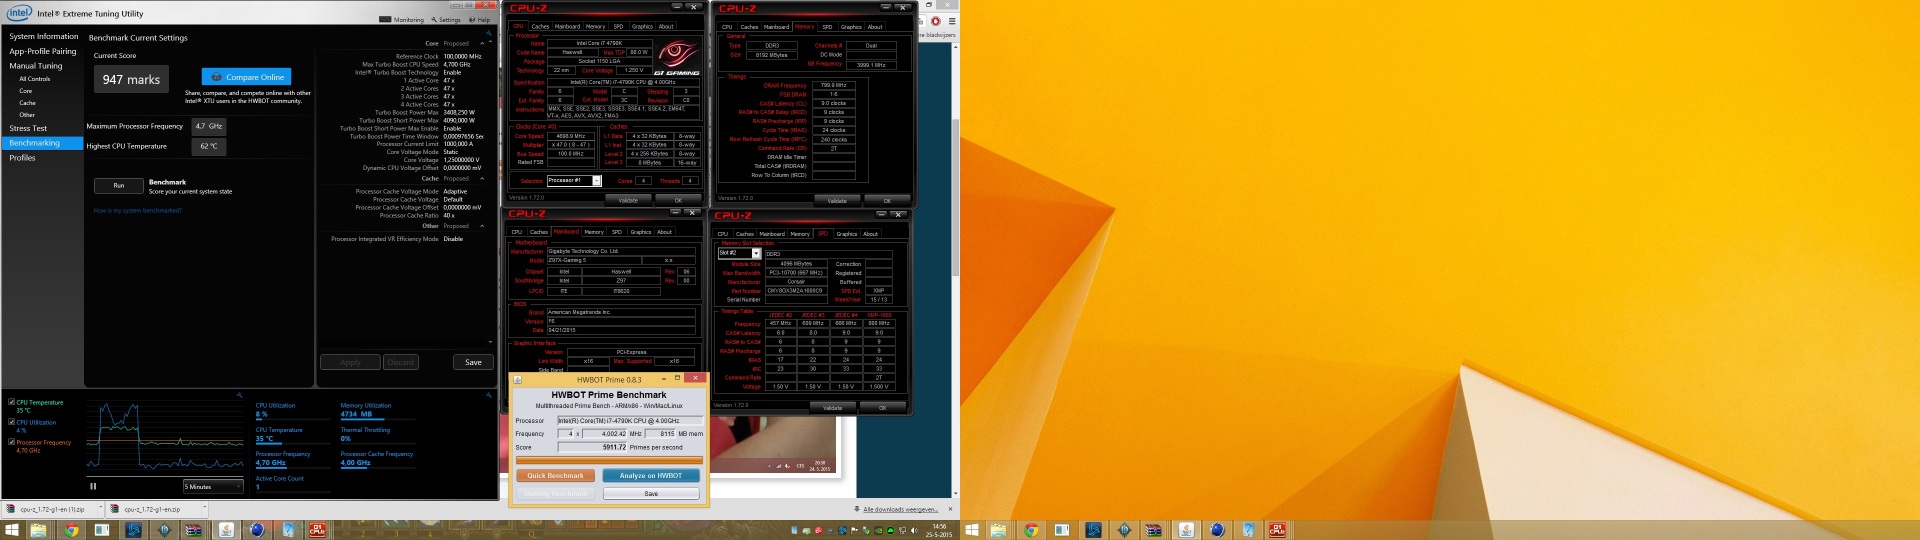The width and height of the screenshot is (1920, 540).
Task: Open the Windows Start button on left taskbar
Action: 12,530
